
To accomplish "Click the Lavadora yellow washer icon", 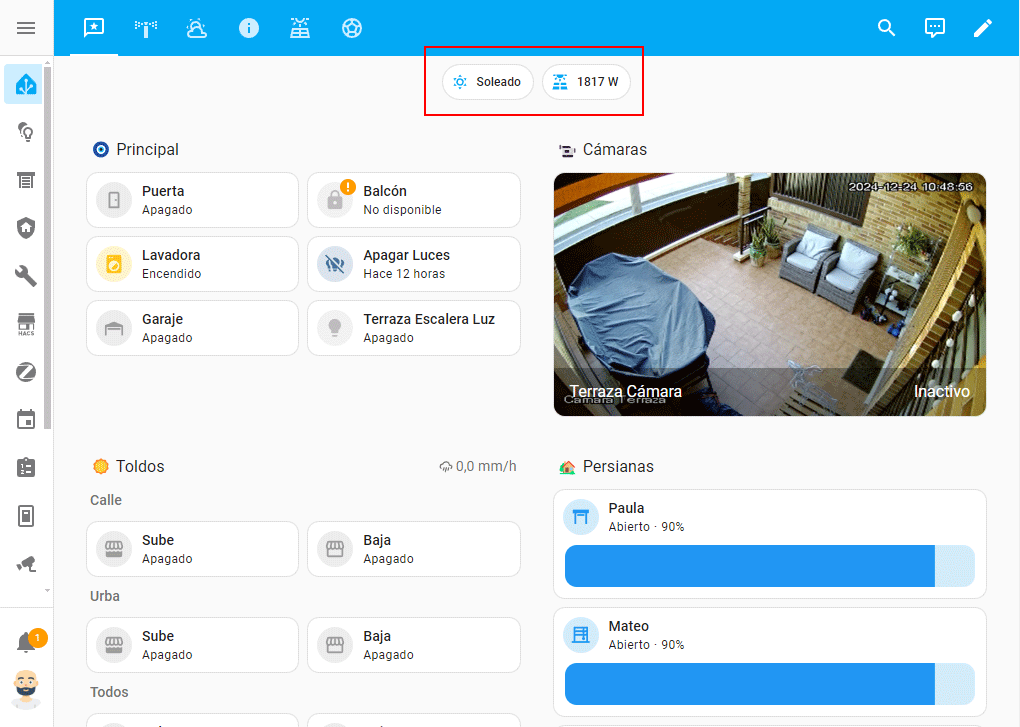I will tap(114, 264).
